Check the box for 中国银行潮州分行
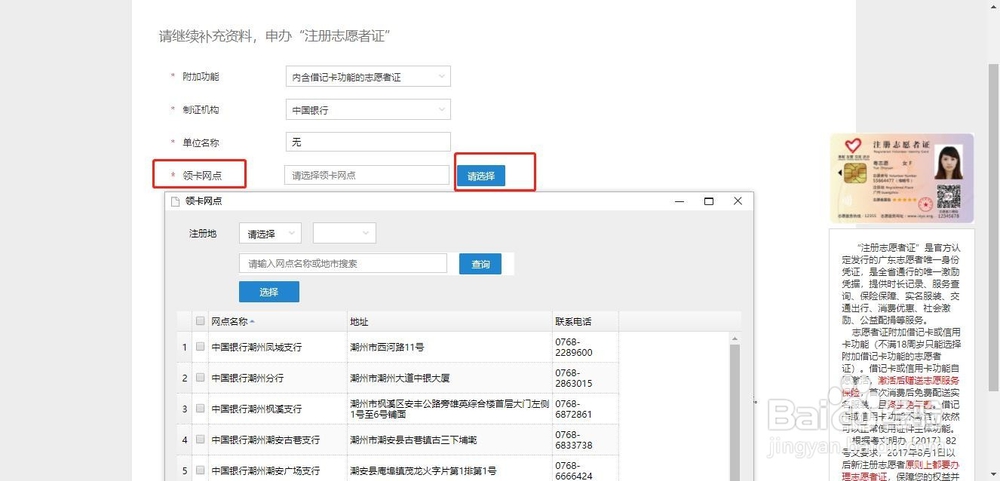Image resolution: width=1000 pixels, height=481 pixels. pyautogui.click(x=200, y=378)
